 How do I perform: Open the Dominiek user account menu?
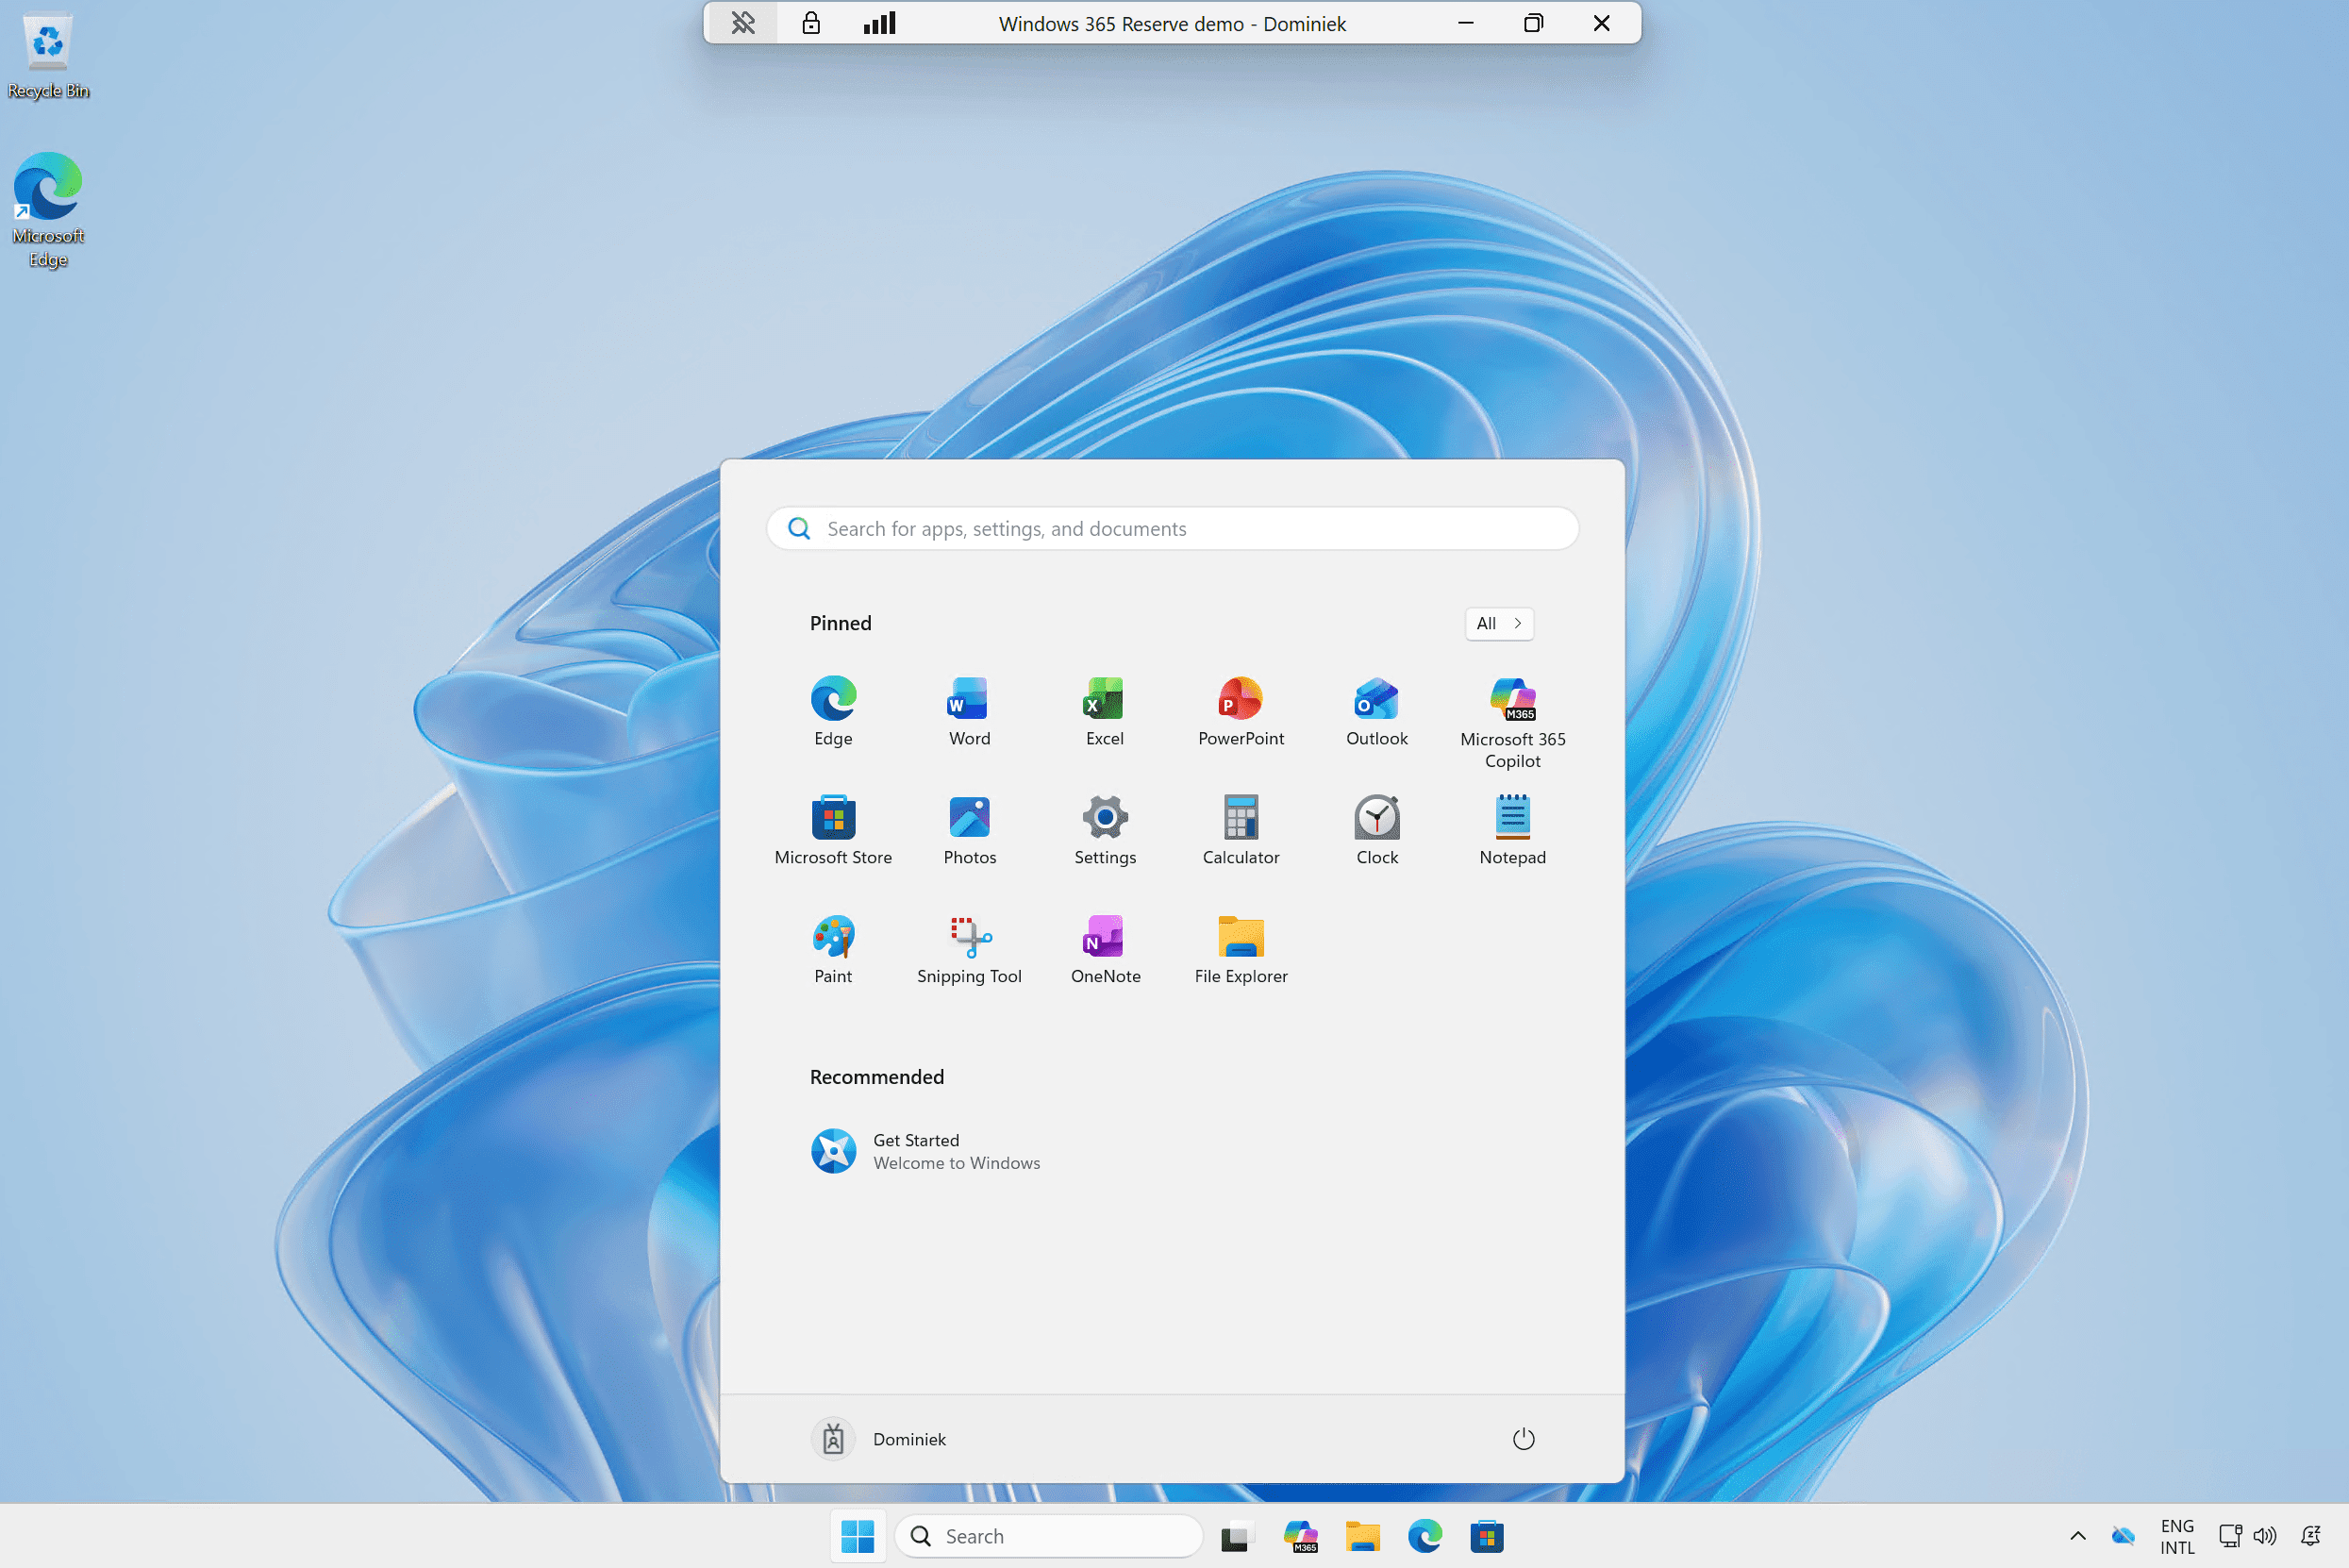click(x=879, y=1439)
